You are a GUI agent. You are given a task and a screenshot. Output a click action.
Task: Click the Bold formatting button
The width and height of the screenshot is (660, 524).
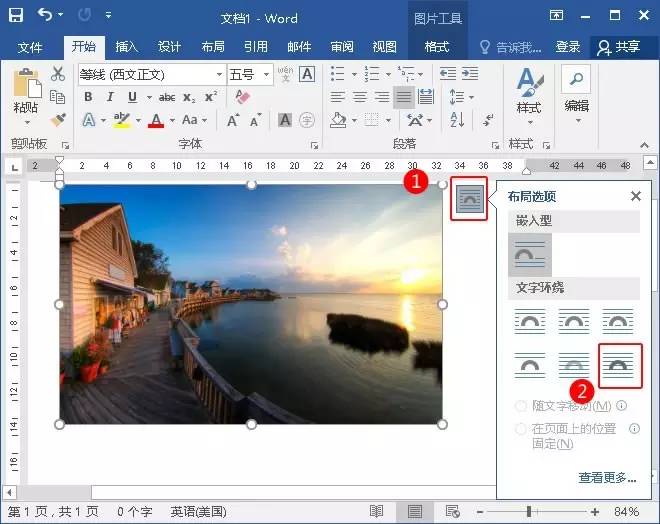[x=88, y=97]
